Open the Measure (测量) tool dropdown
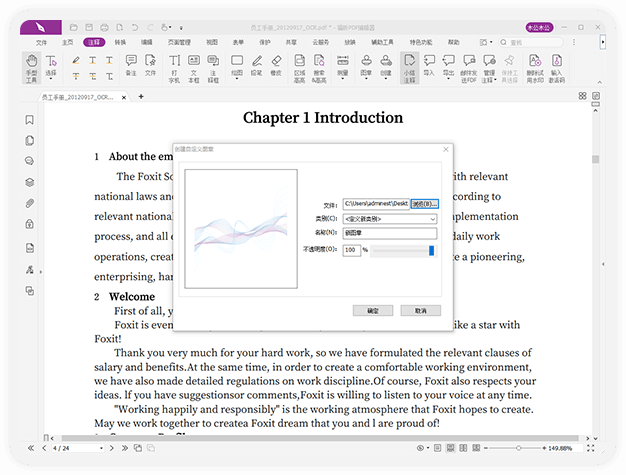 pos(343,79)
